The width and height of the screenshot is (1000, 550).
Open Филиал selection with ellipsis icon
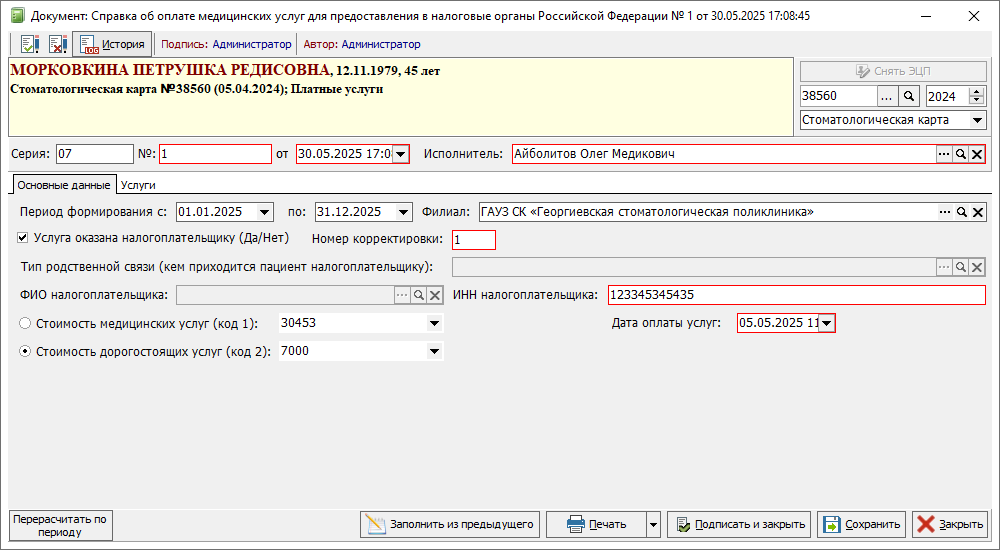pos(943,212)
